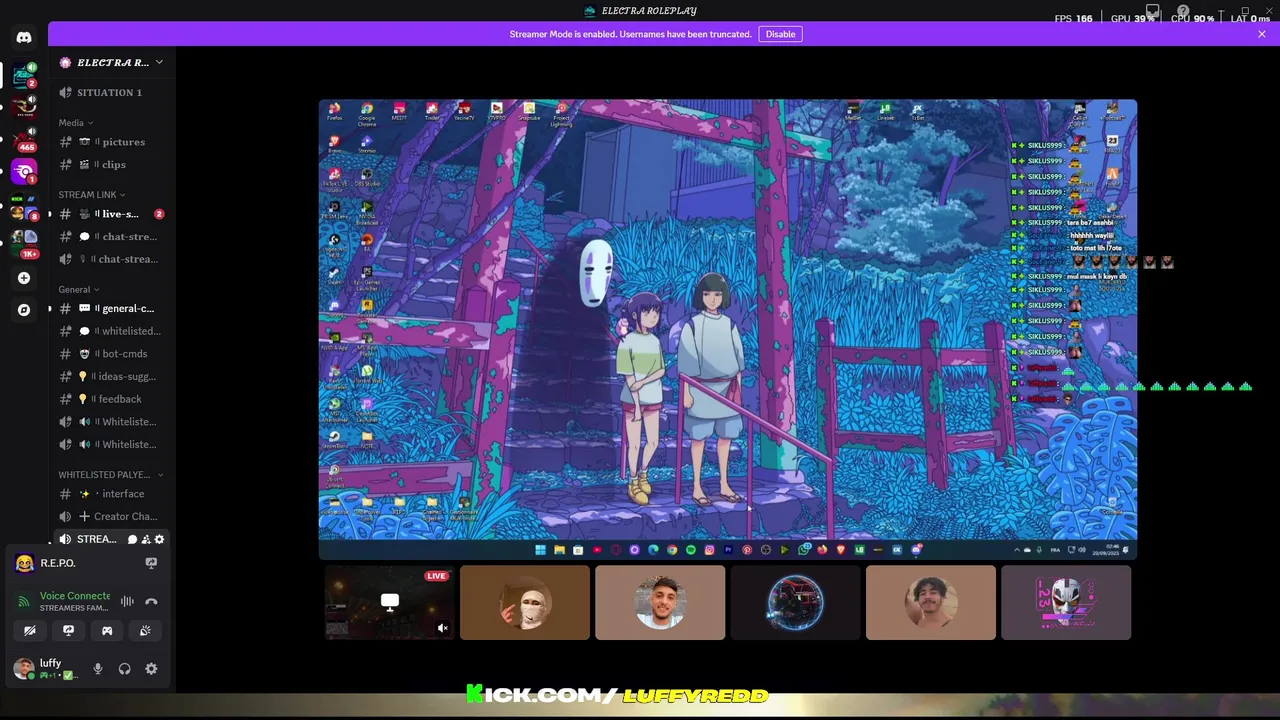Select the LIVE stream thumbnail tile
This screenshot has width=1280, height=720.
click(389, 602)
